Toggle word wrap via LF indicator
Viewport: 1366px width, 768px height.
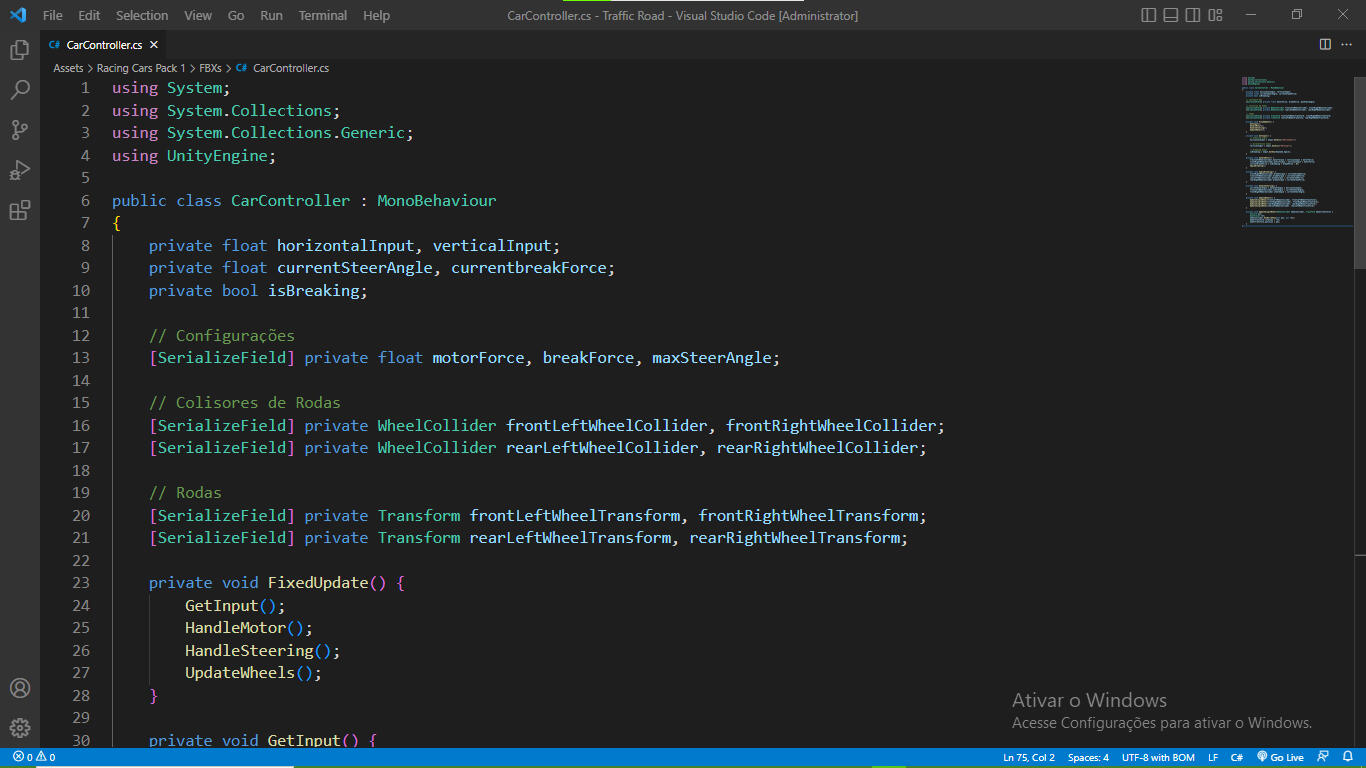tap(1211, 757)
